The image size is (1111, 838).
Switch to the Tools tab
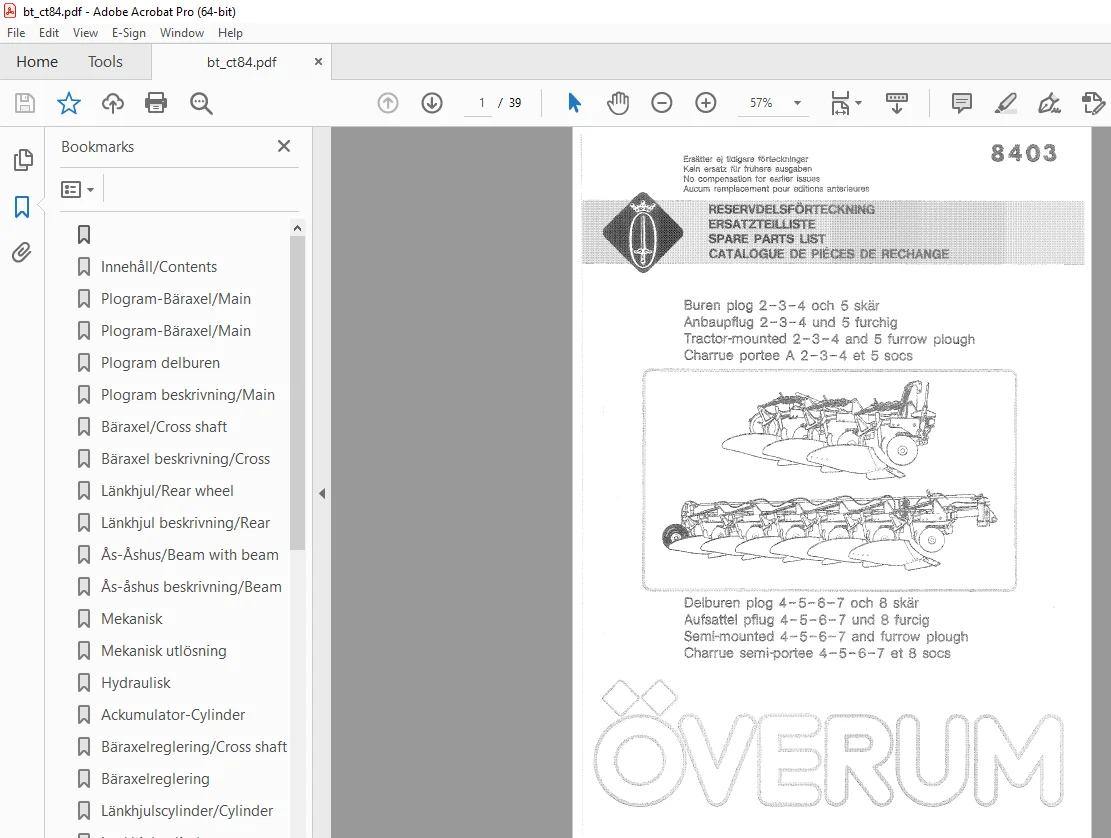pyautogui.click(x=105, y=62)
